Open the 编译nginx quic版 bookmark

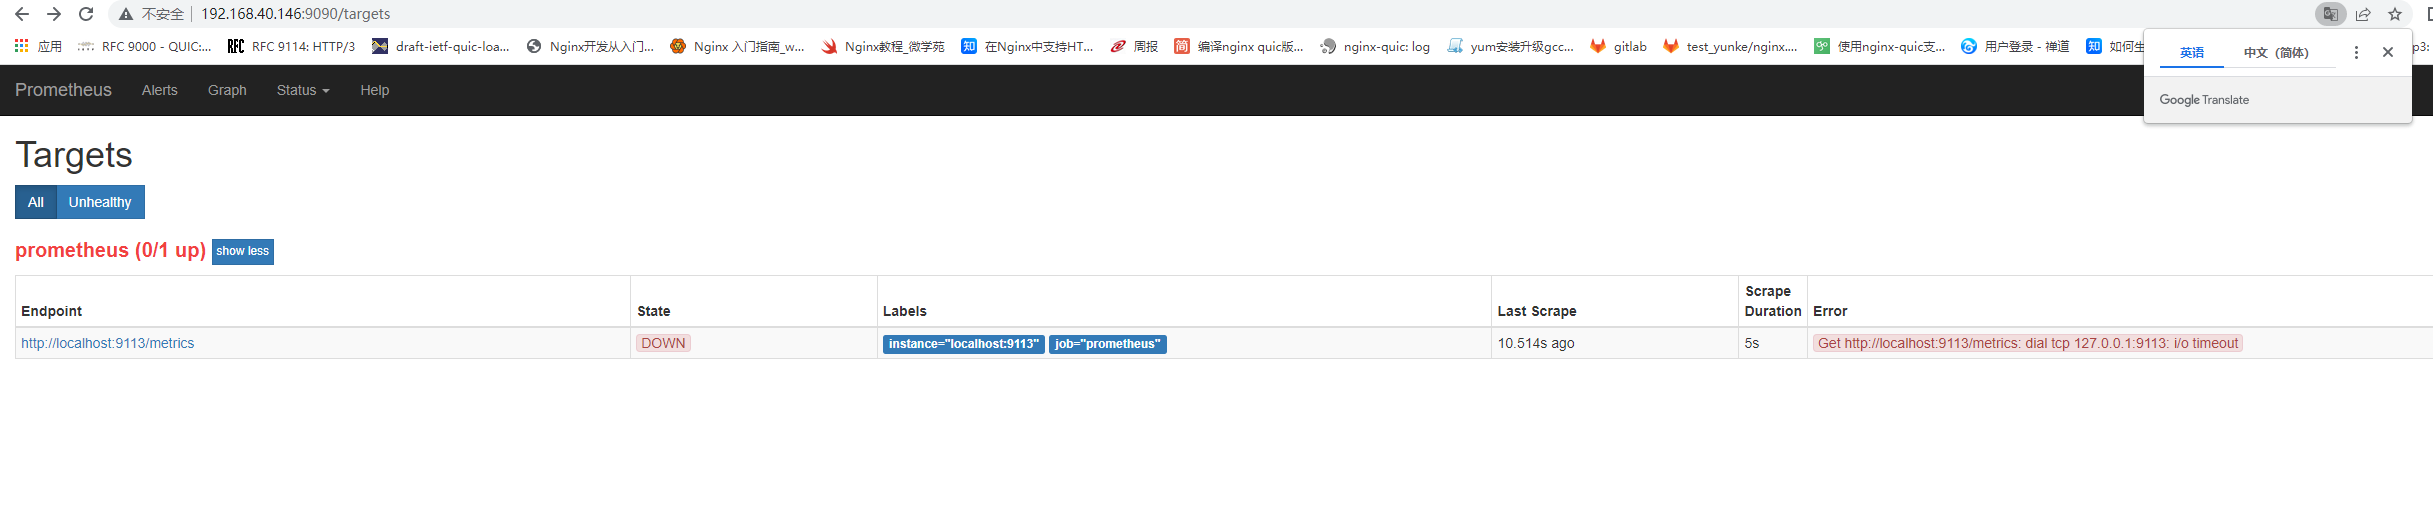click(1239, 46)
